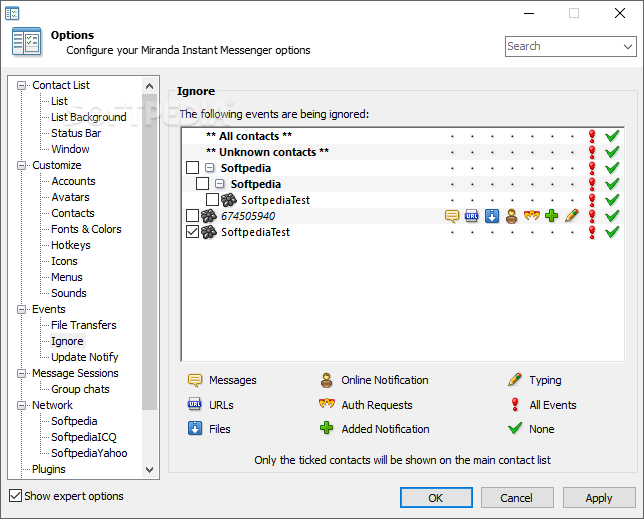Open Search dropdown arrow

[x=628, y=46]
